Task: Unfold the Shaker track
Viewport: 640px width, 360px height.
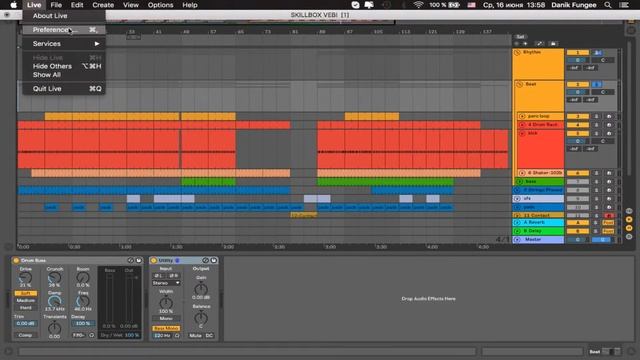Action: point(522,173)
